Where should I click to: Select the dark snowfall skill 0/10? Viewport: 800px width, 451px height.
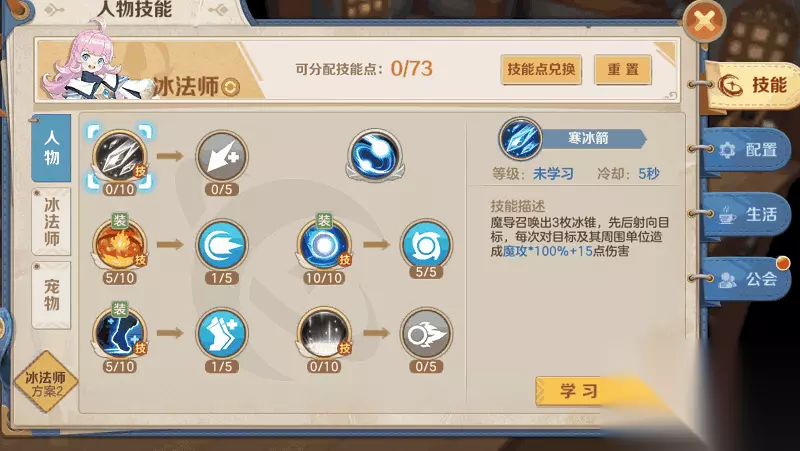point(324,333)
